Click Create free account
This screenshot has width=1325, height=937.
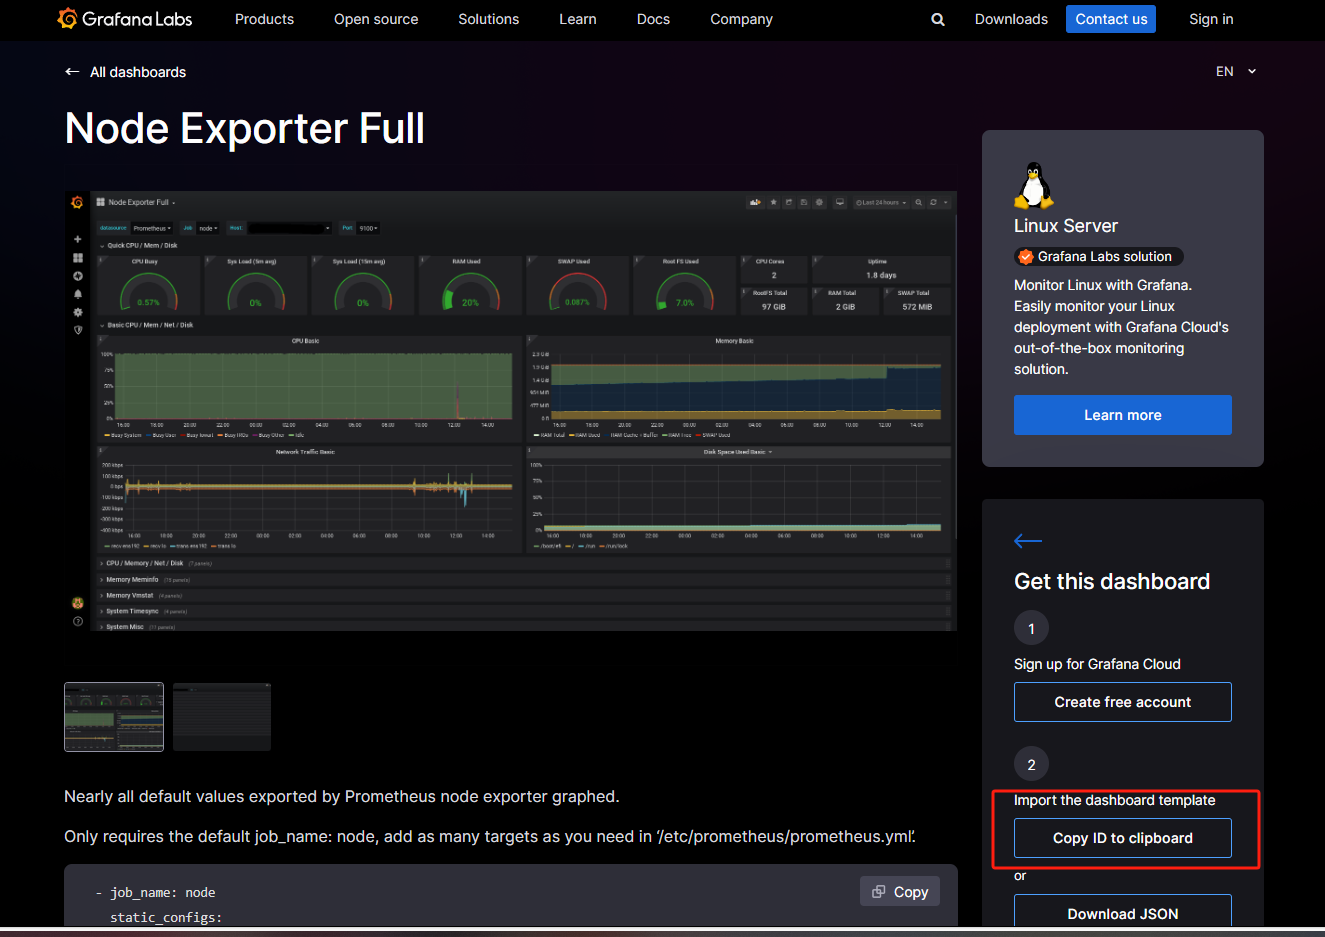tap(1123, 702)
